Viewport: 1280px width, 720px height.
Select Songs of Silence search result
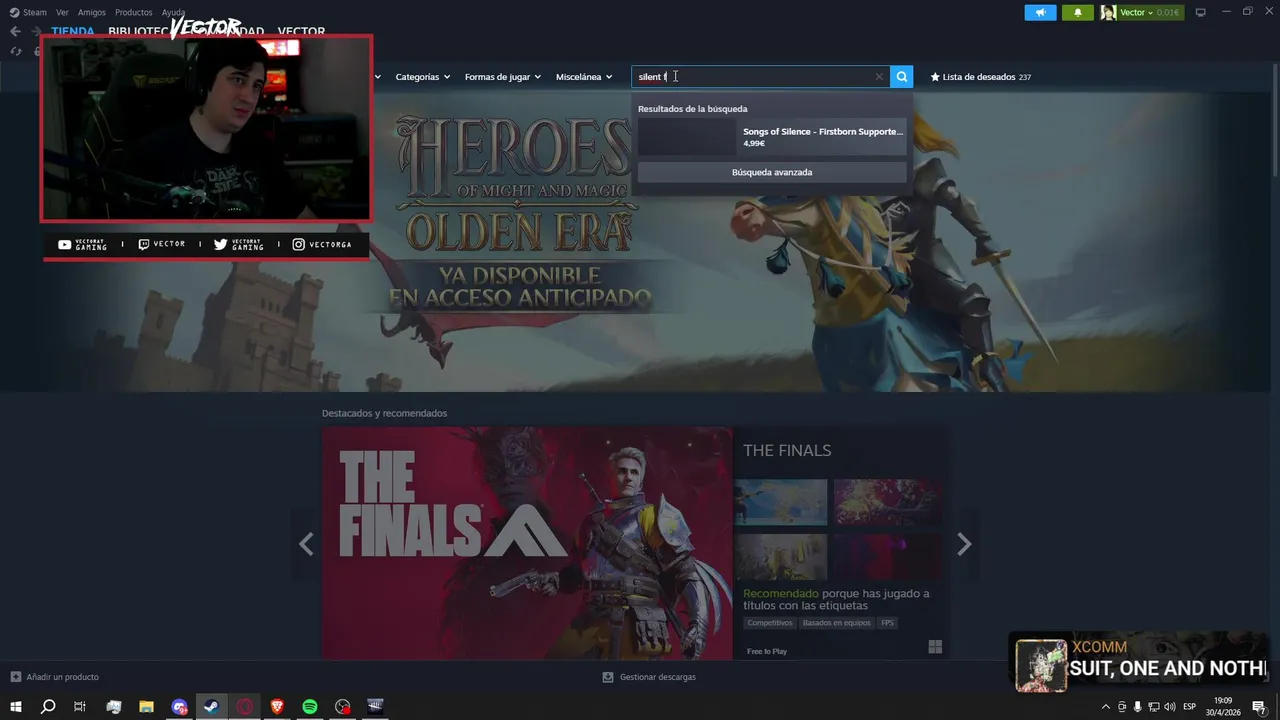[772, 137]
